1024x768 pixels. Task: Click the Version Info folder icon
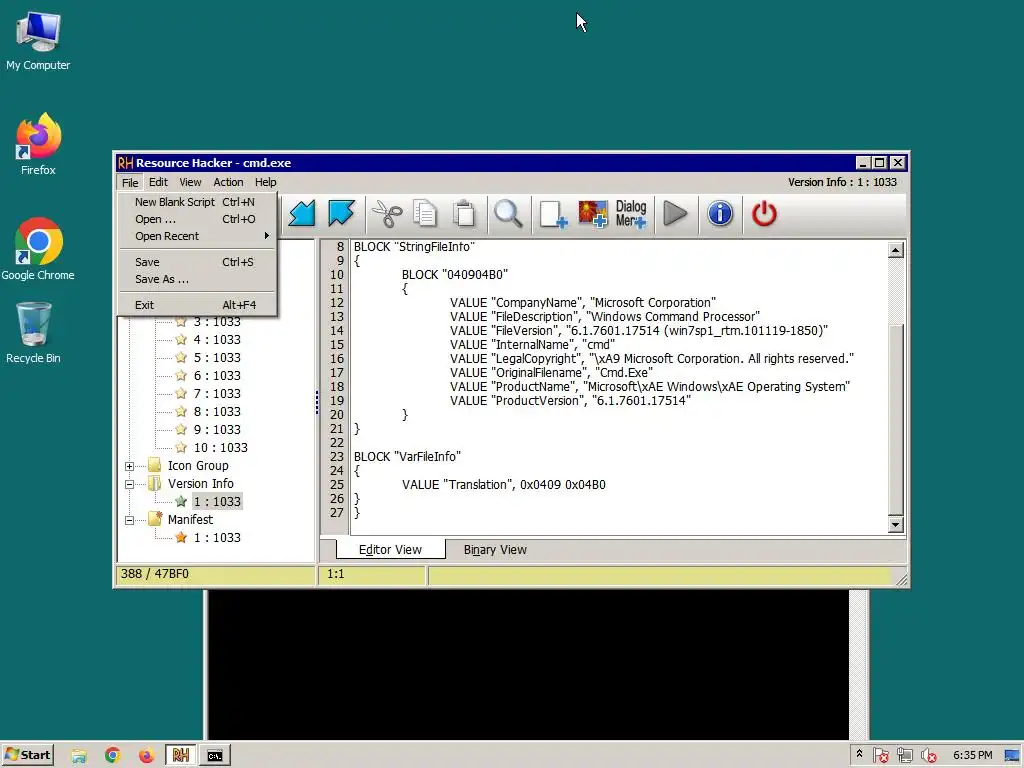[155, 483]
